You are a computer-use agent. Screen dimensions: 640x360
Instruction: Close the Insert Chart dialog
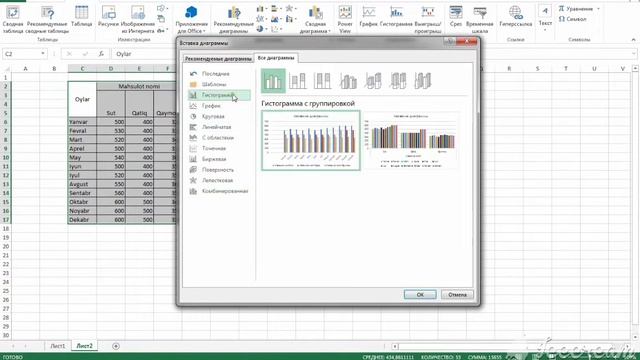[x=468, y=42]
